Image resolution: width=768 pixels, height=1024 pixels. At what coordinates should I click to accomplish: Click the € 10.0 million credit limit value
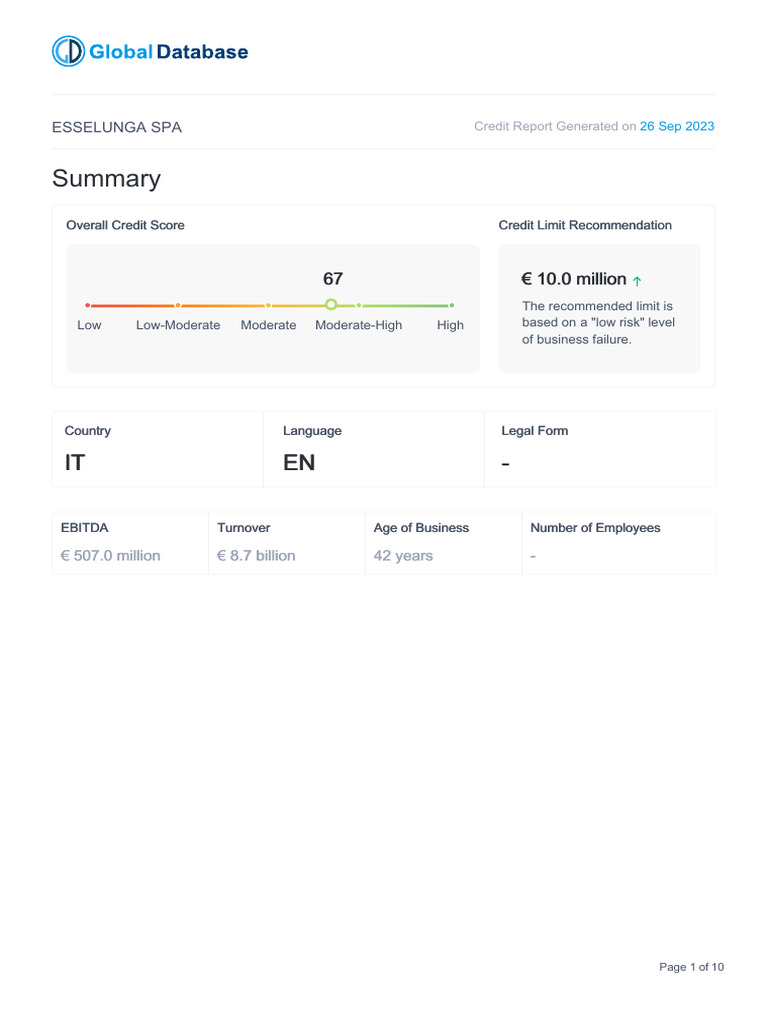tap(574, 280)
